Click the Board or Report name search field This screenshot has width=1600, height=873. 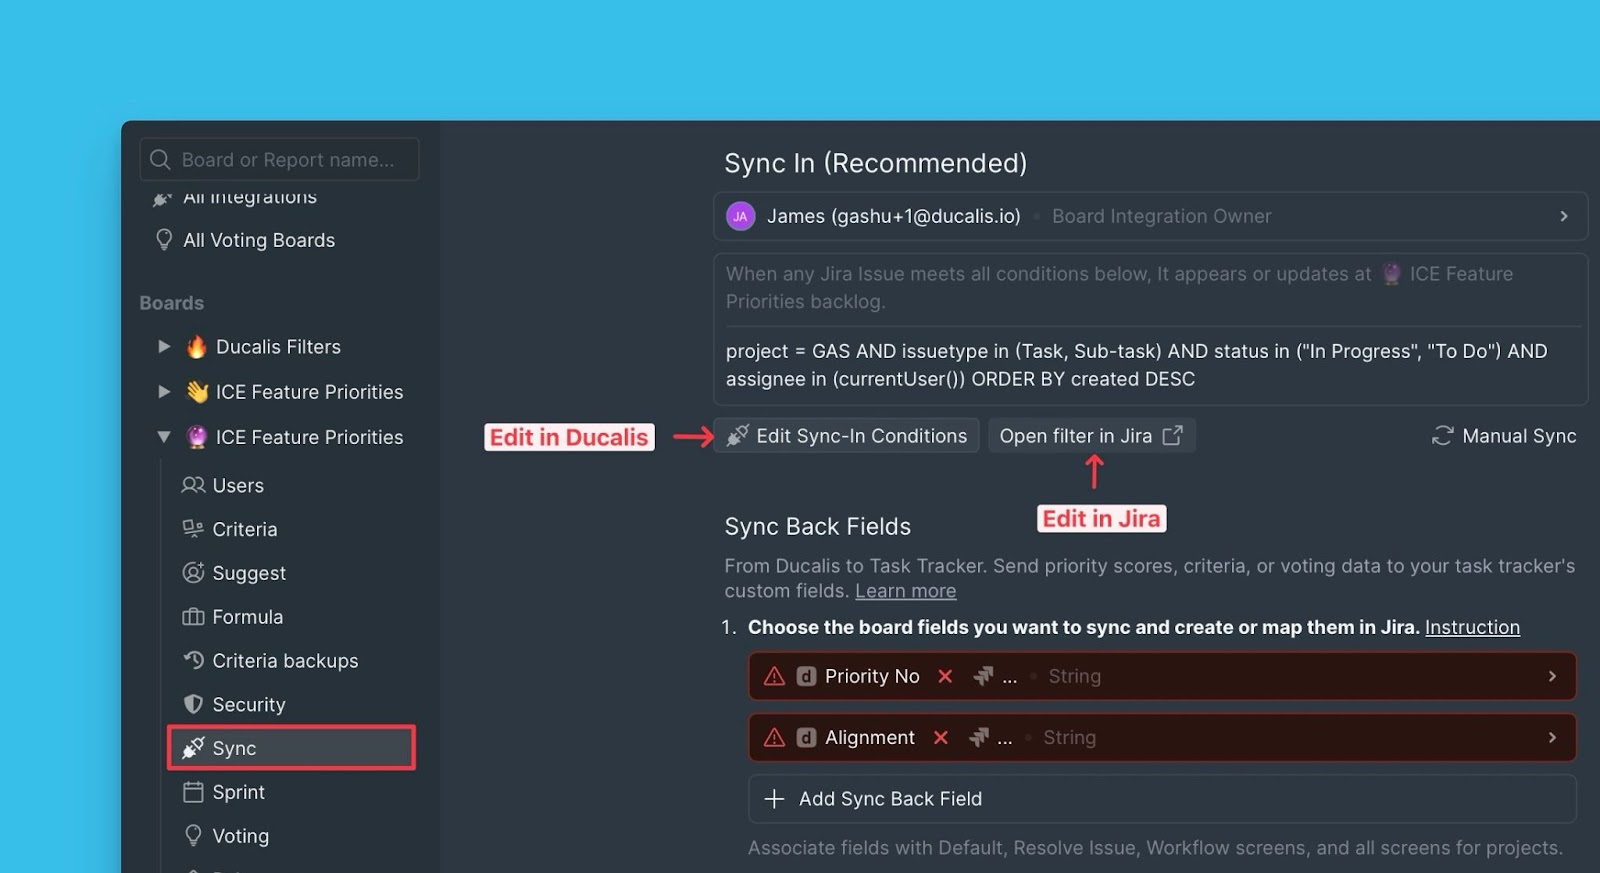click(288, 160)
